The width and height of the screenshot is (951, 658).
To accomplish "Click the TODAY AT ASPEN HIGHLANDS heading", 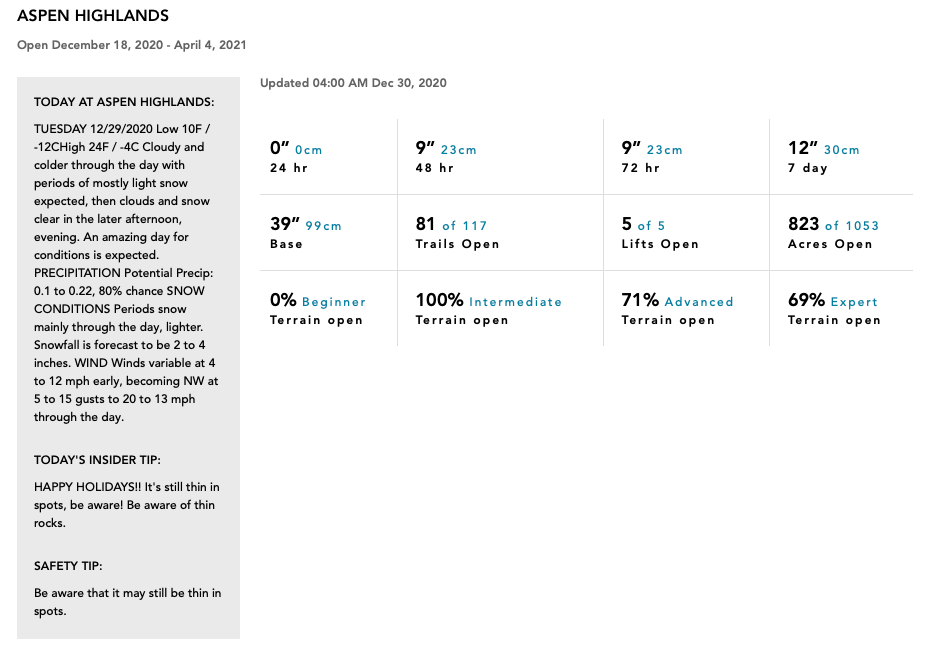I will point(124,102).
